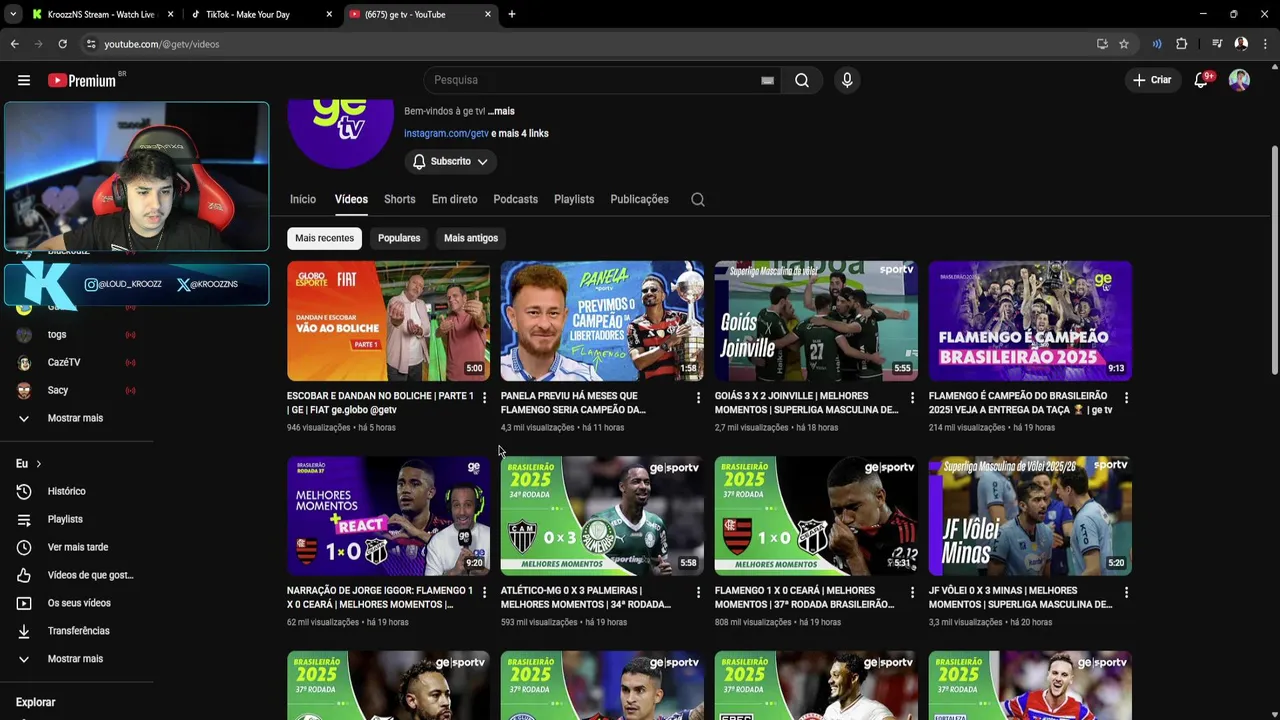The width and height of the screenshot is (1280, 720).
Task: Open options for Panela previu video
Action: [x=698, y=398]
